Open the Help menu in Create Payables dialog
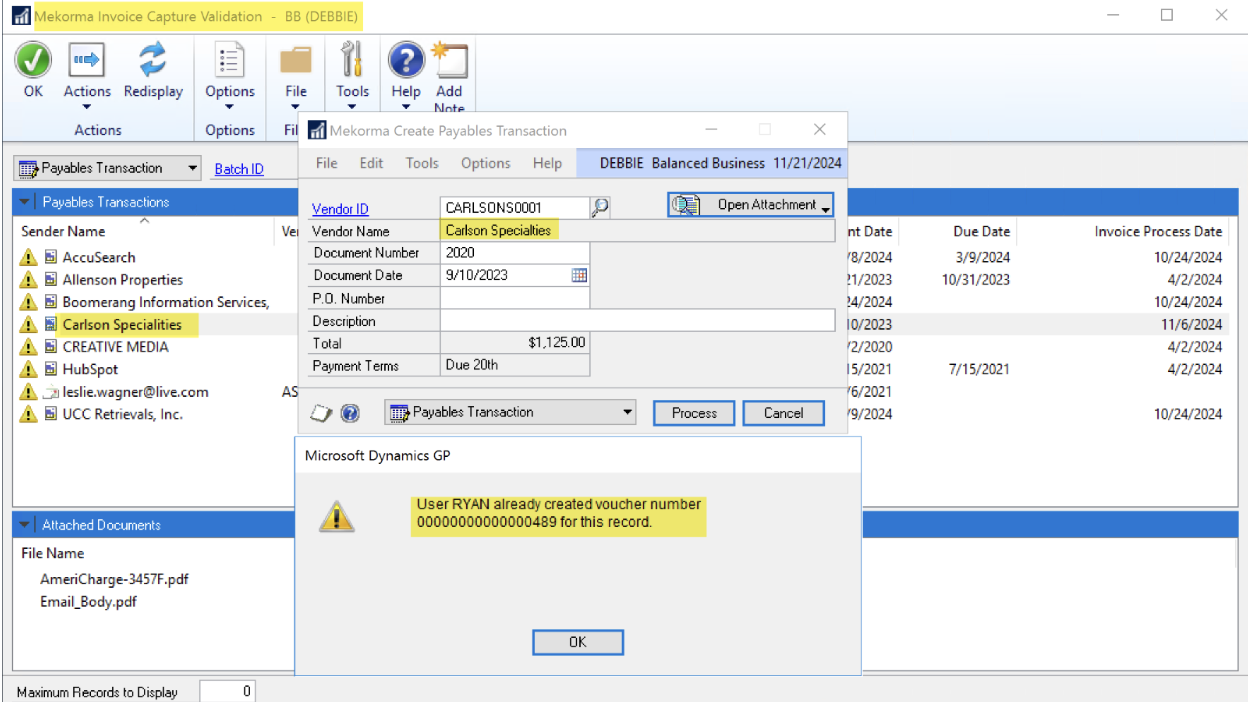 tap(547, 163)
